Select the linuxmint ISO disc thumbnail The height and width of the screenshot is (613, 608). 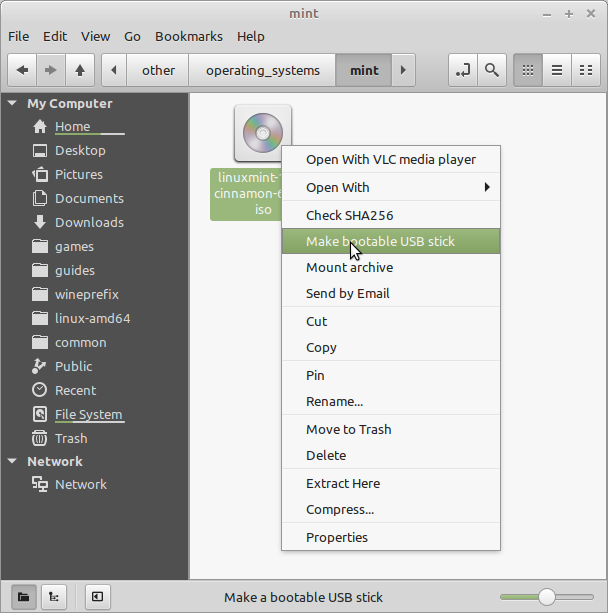(263, 133)
